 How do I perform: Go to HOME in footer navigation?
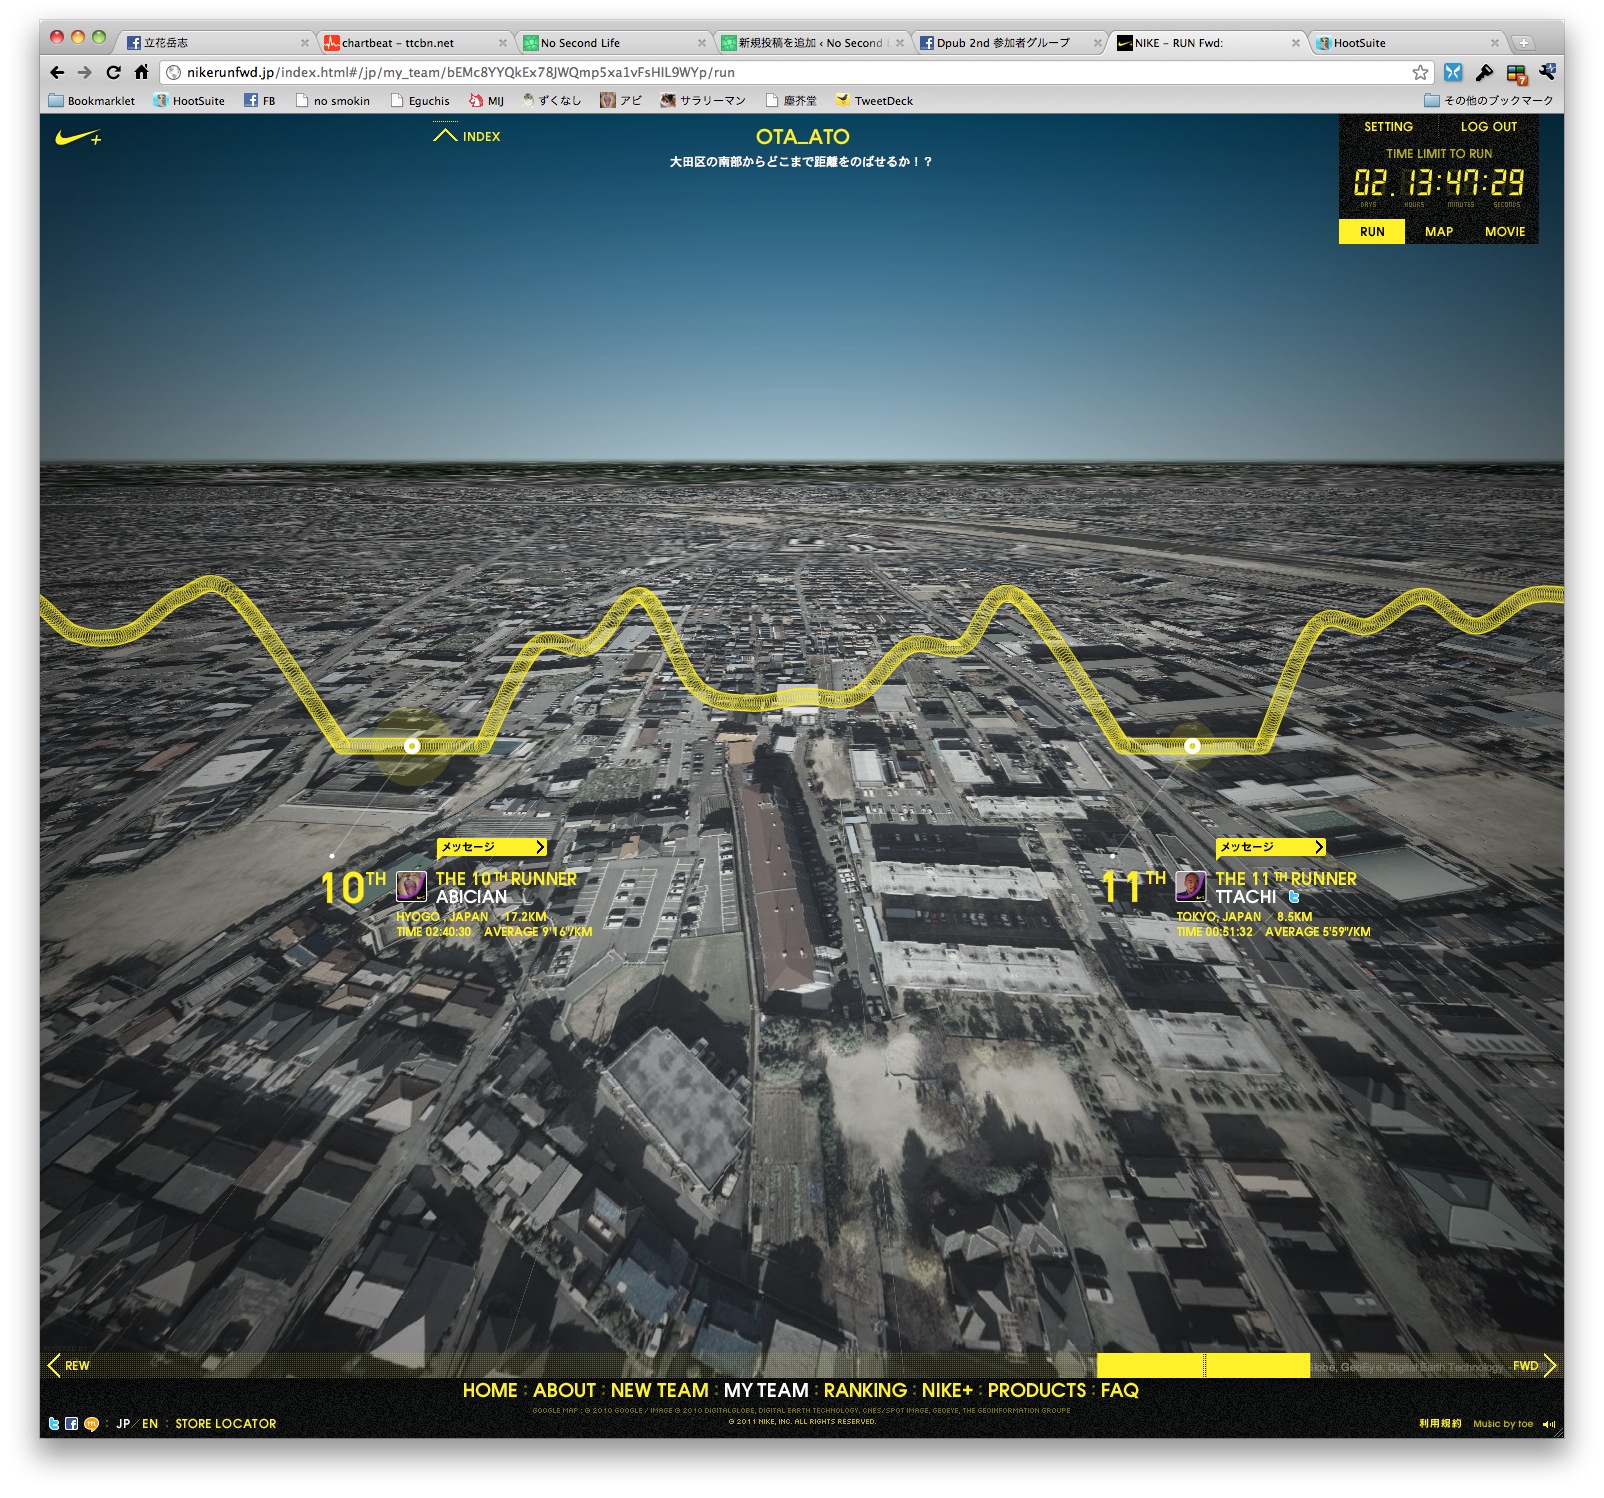[490, 1390]
